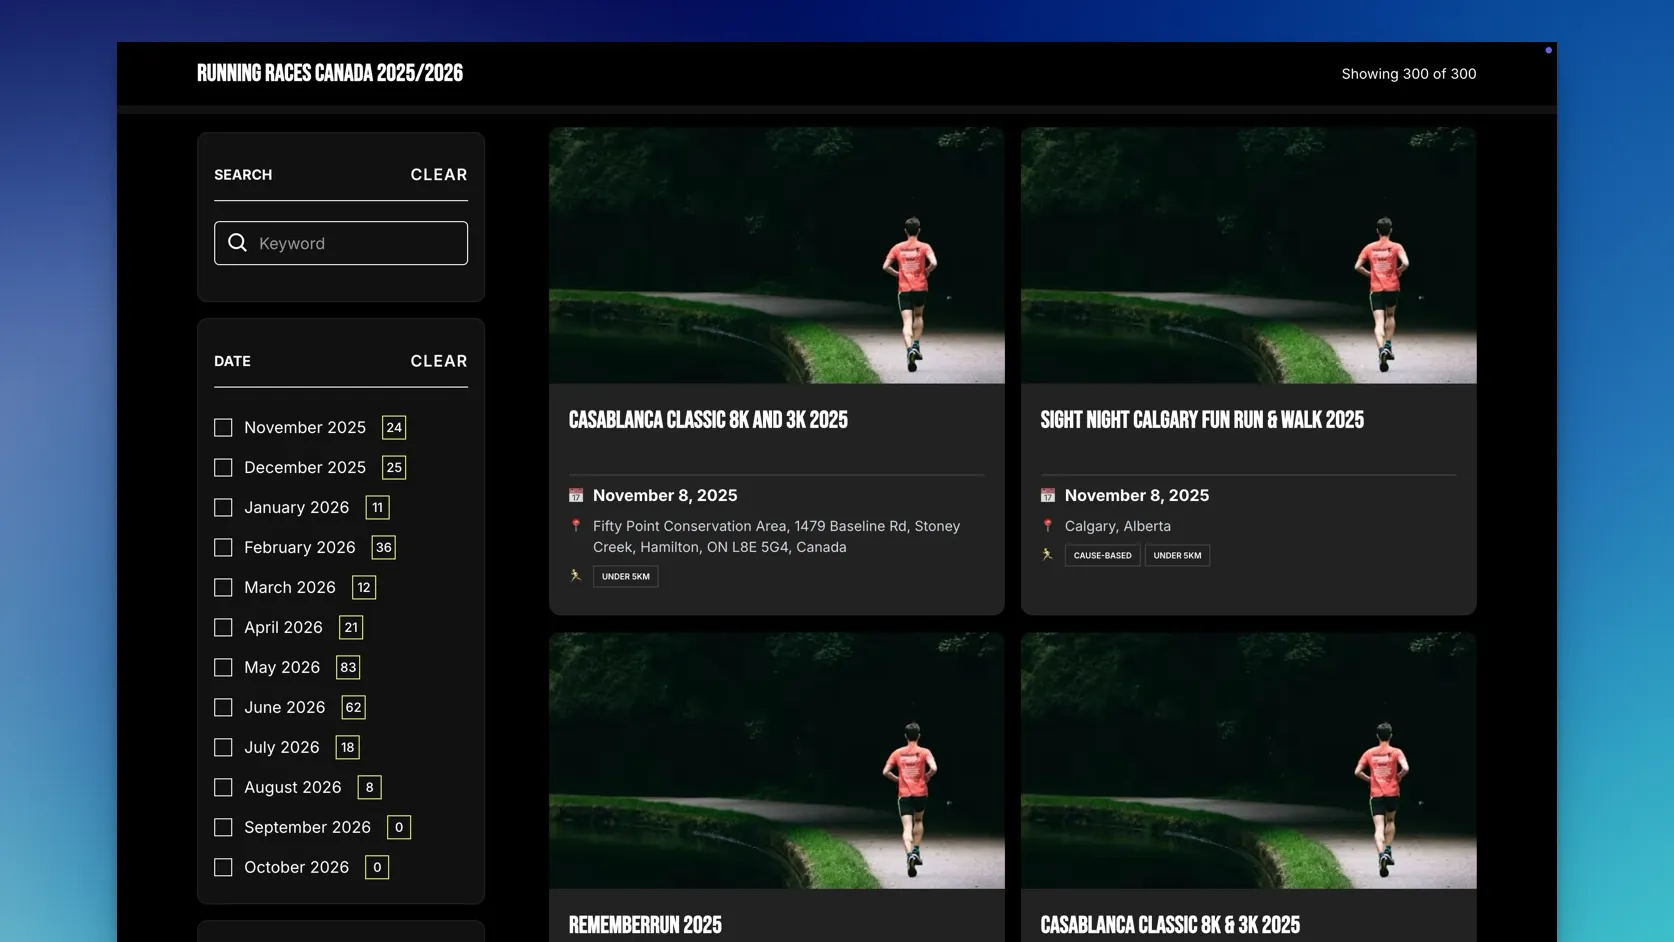The image size is (1674, 942).
Task: Click UNDER 5KM tag on Sight Night Calgary card
Action: pos(1177,555)
